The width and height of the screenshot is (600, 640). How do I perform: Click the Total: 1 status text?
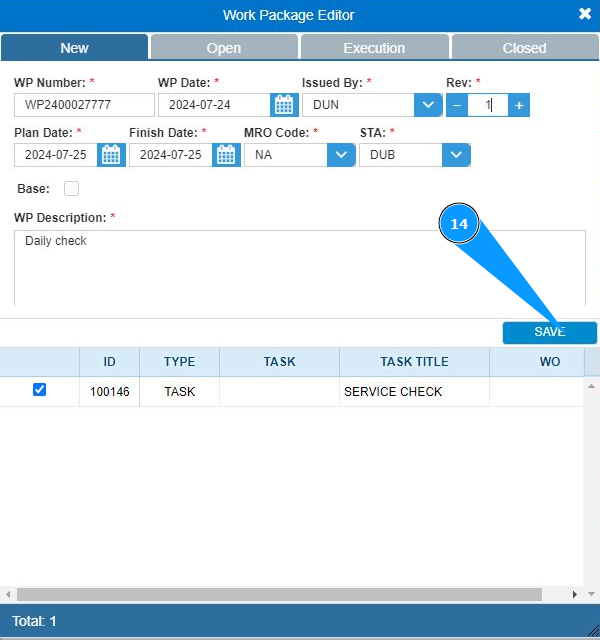point(34,621)
